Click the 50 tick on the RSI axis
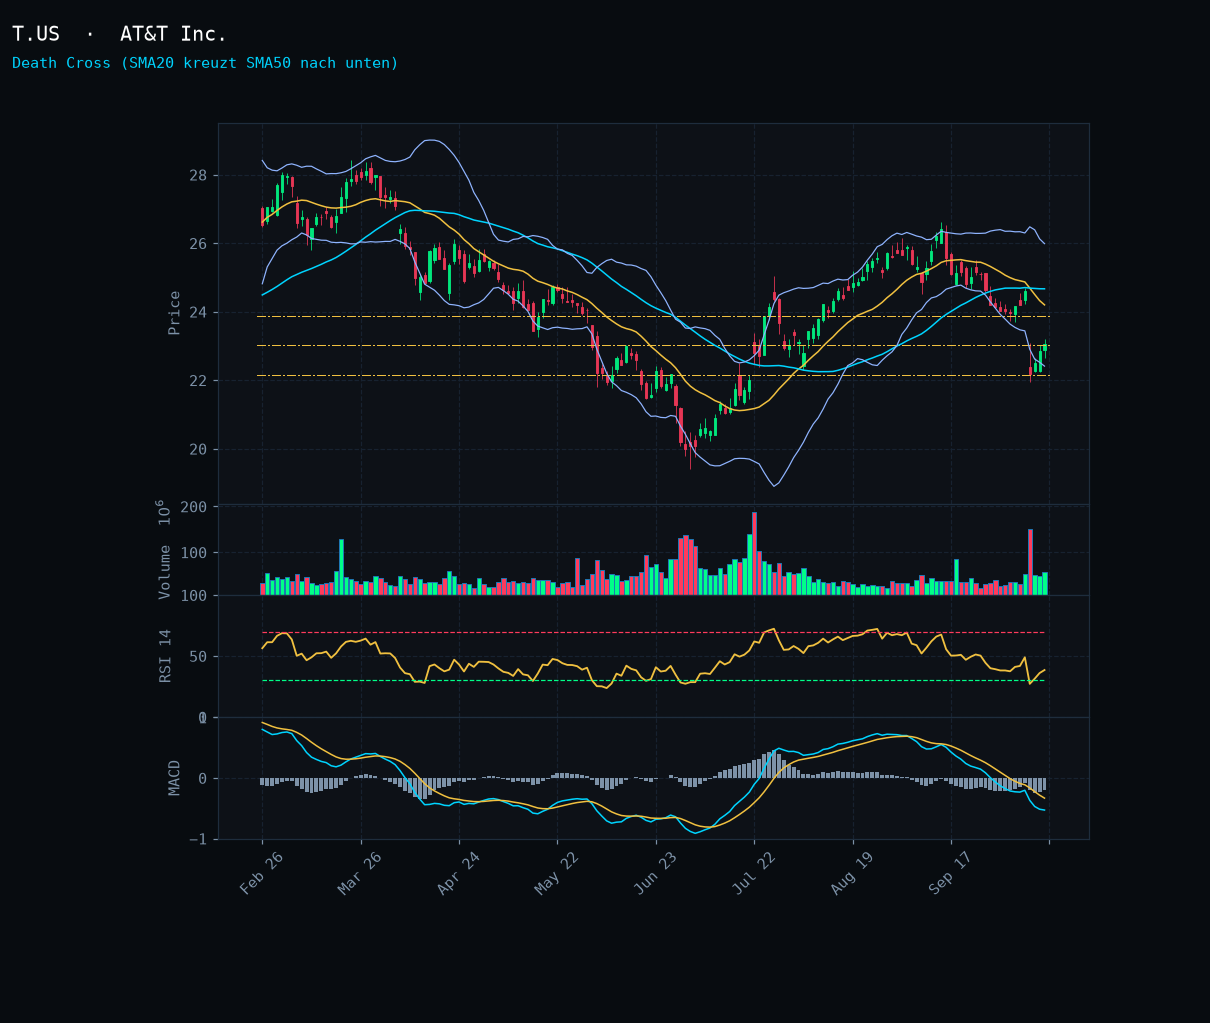The width and height of the screenshot is (1210, 1023). pos(197,657)
